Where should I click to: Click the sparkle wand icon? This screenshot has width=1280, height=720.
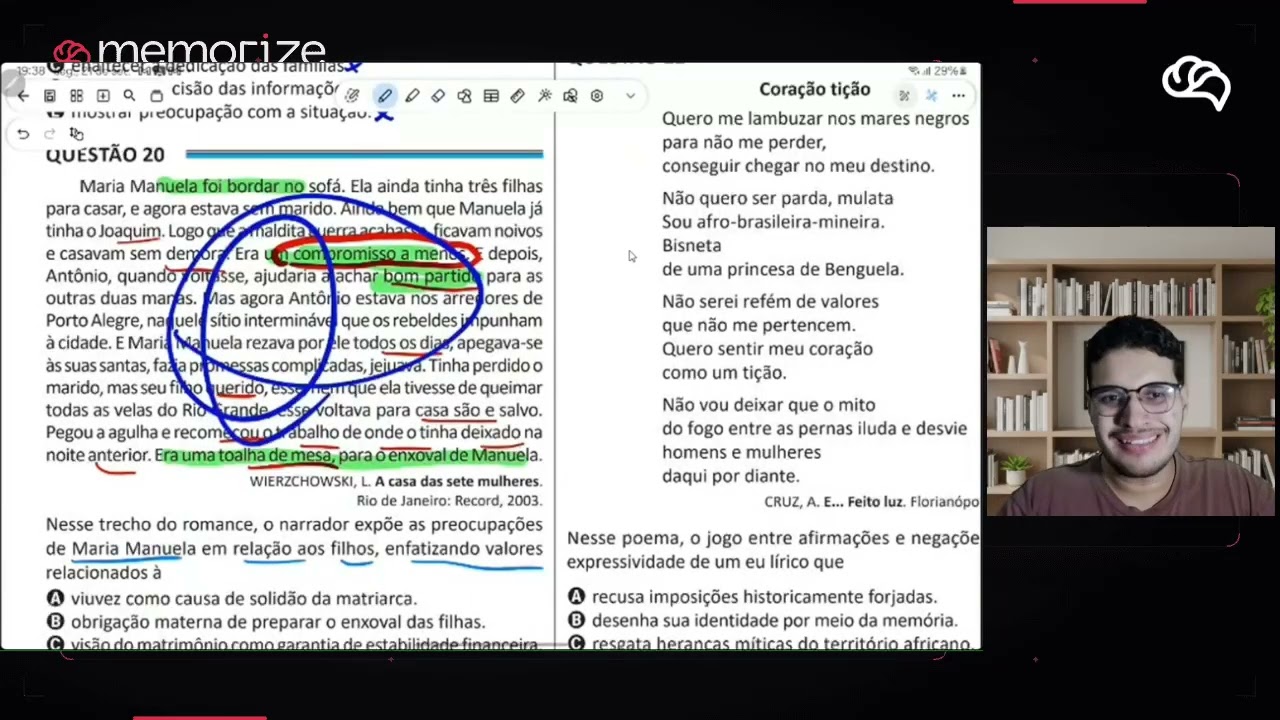[x=544, y=96]
